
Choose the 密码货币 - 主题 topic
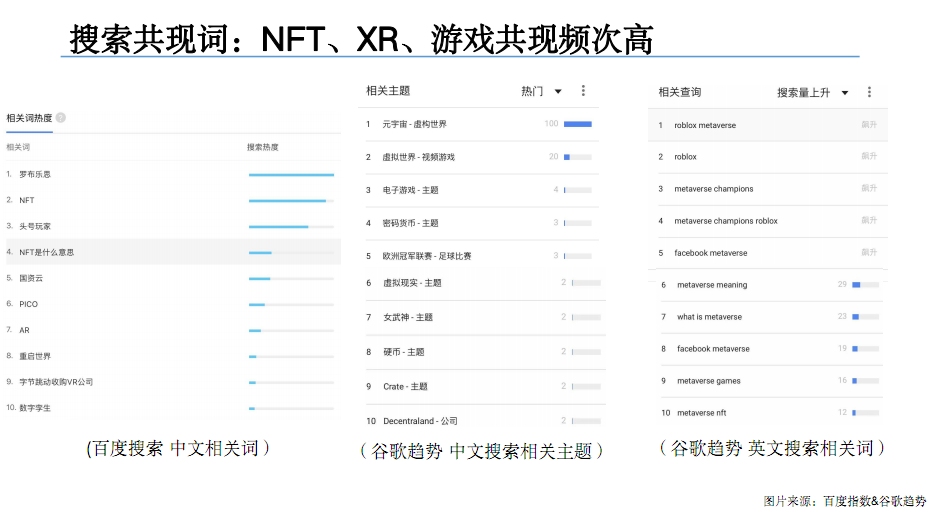[410, 223]
